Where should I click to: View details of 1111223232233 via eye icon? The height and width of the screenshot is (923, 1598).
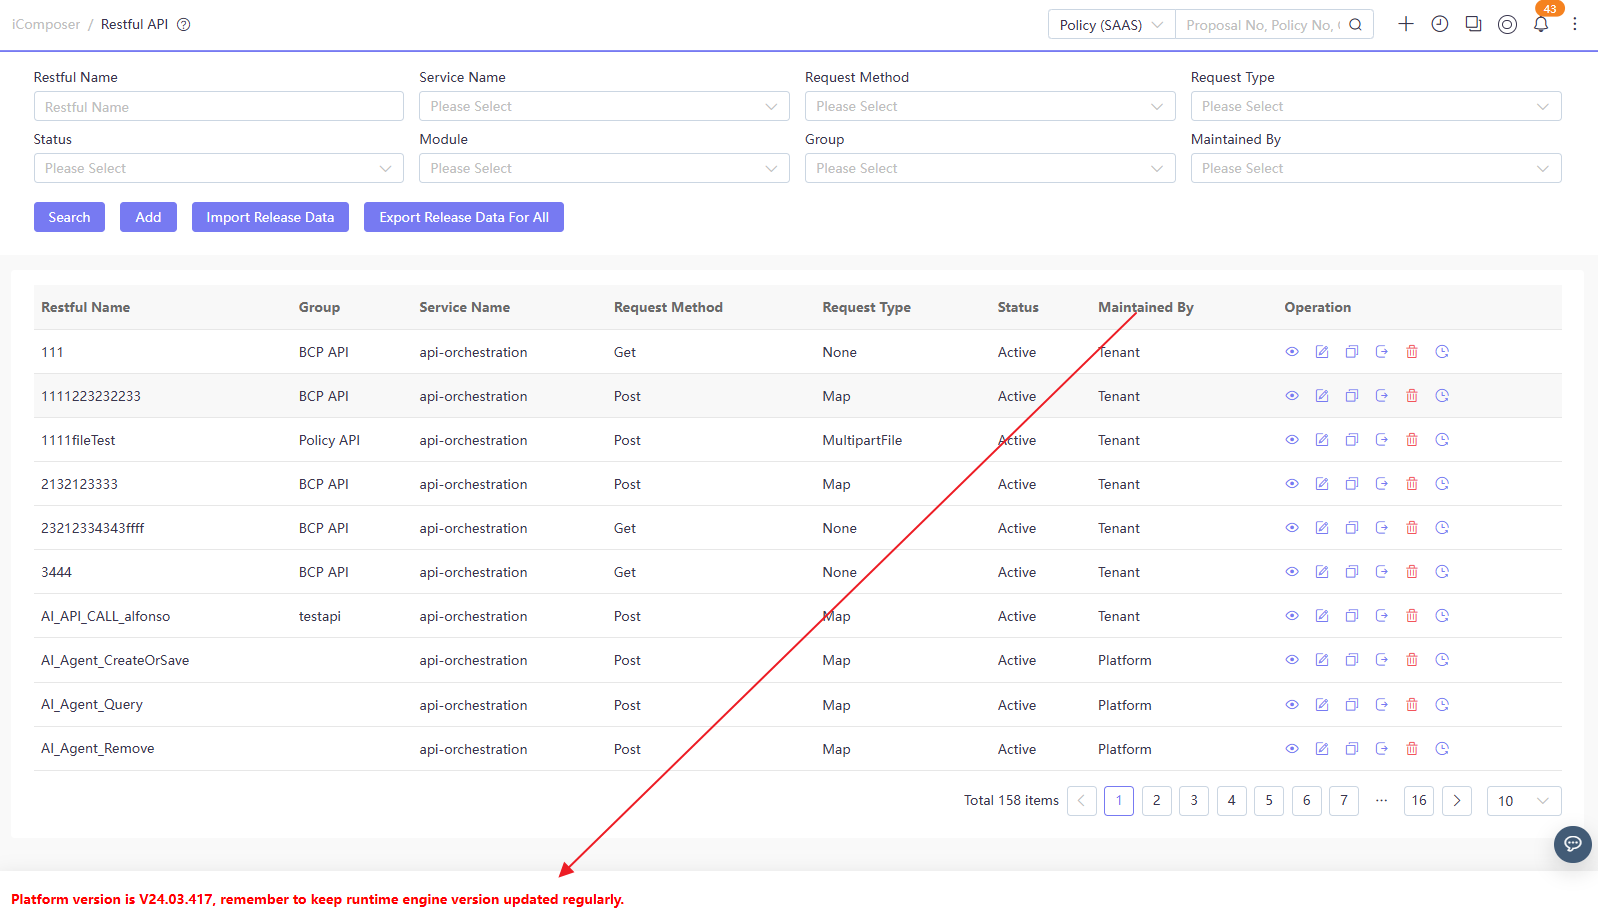pyautogui.click(x=1292, y=396)
